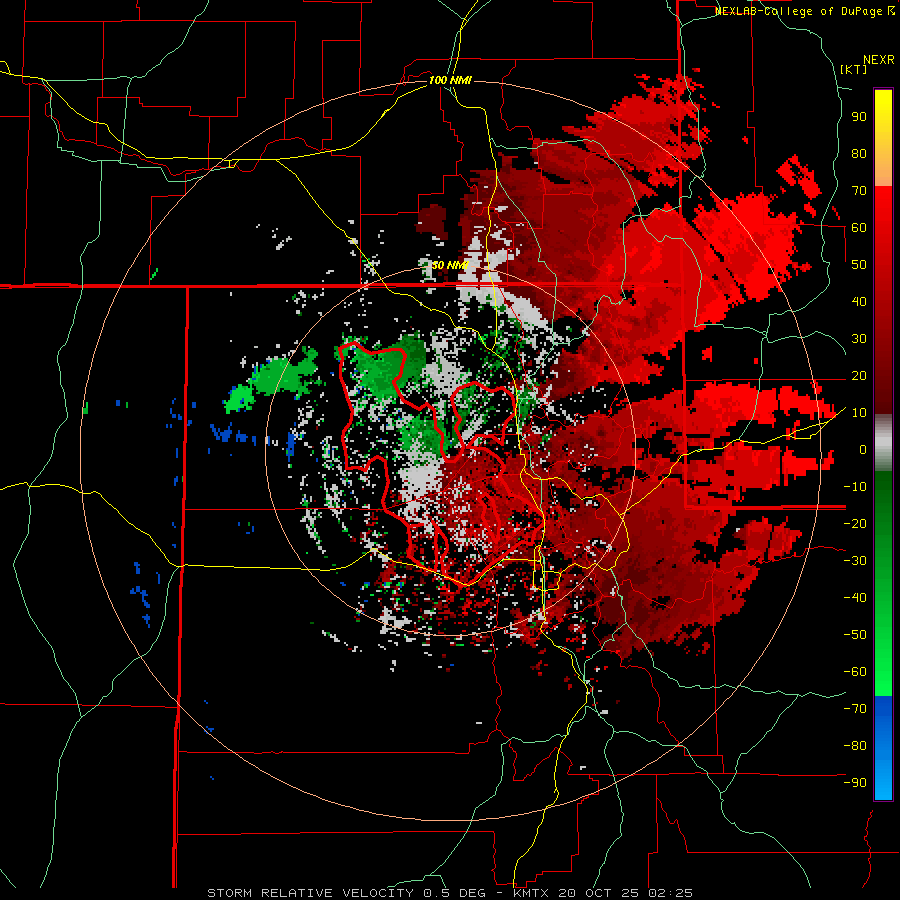Click the STORM RELATIVE VELOCITY caption text

pyautogui.click(x=313, y=893)
